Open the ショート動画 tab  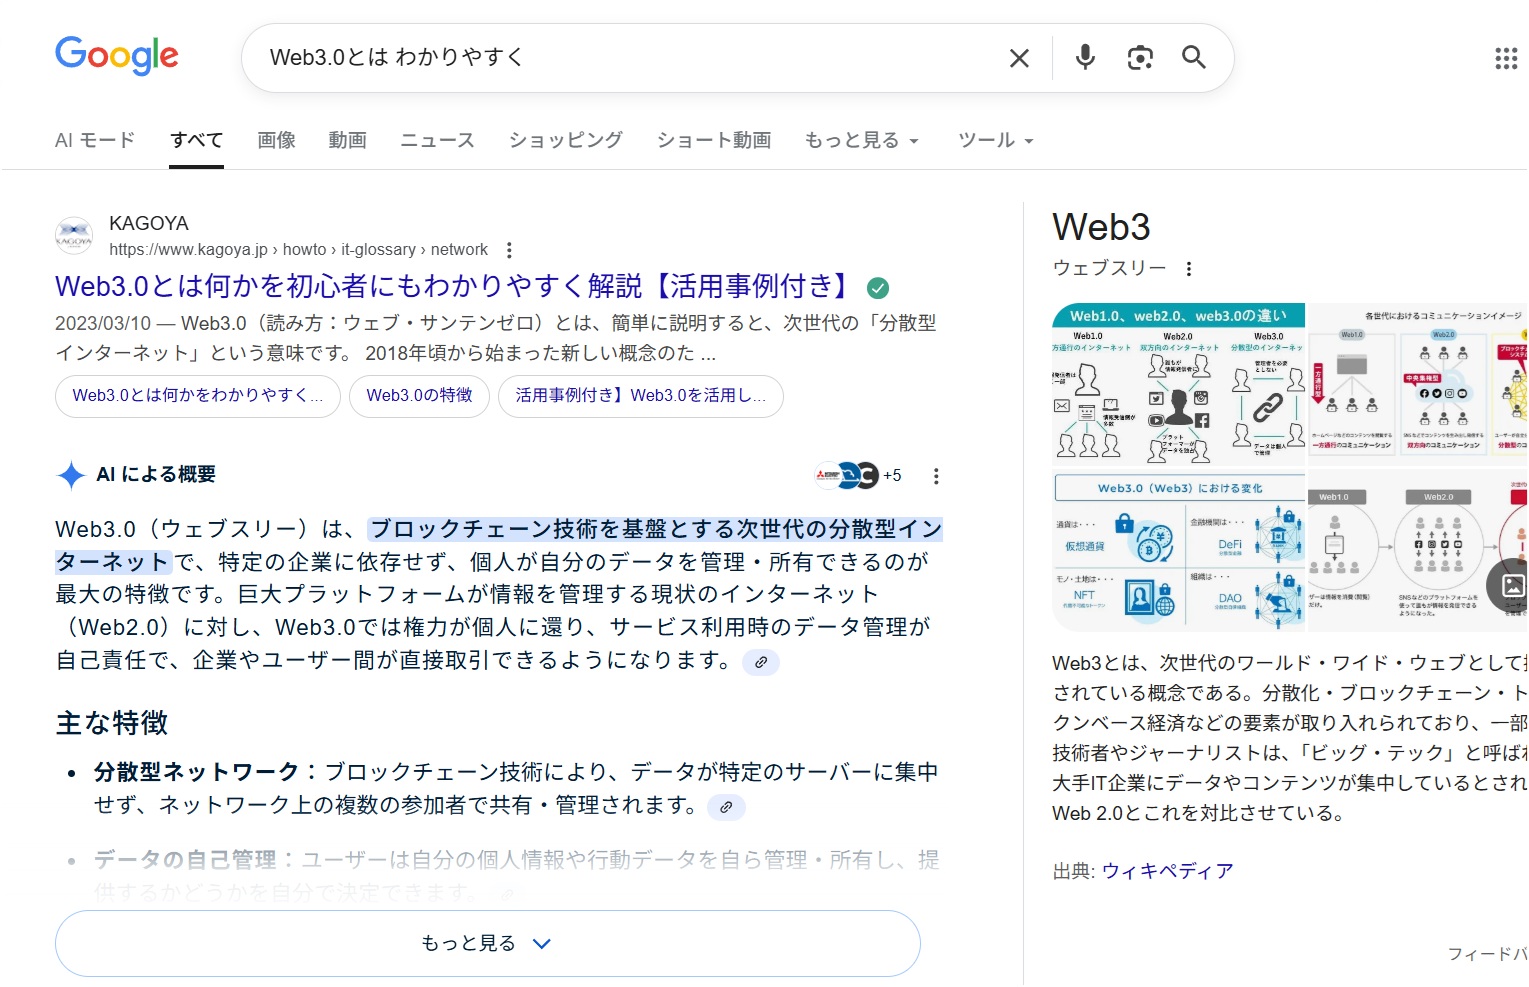coord(713,140)
